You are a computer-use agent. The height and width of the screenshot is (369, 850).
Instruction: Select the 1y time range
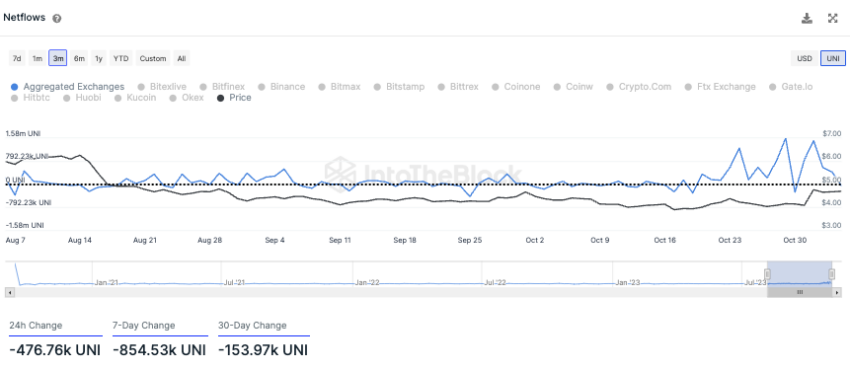coord(98,58)
